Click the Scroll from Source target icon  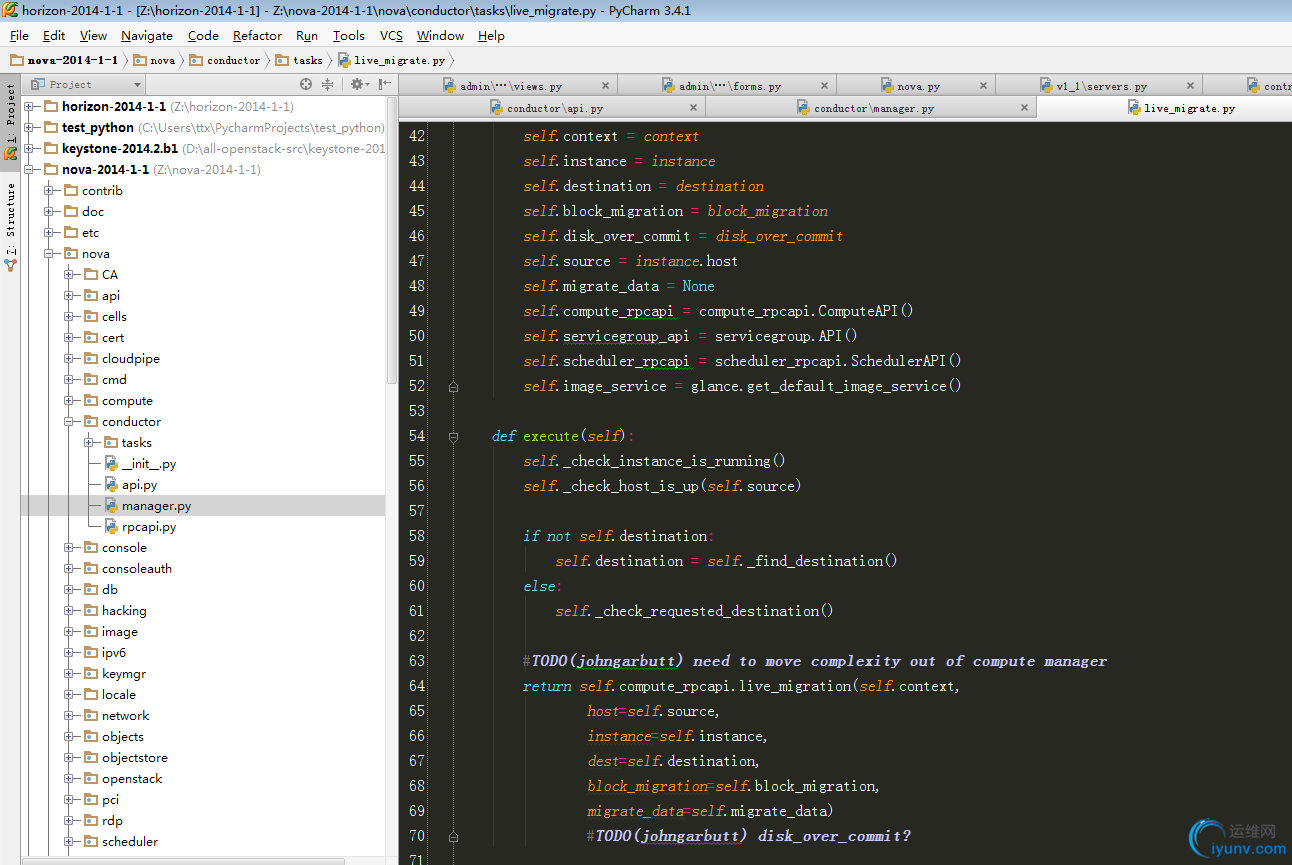(x=306, y=85)
